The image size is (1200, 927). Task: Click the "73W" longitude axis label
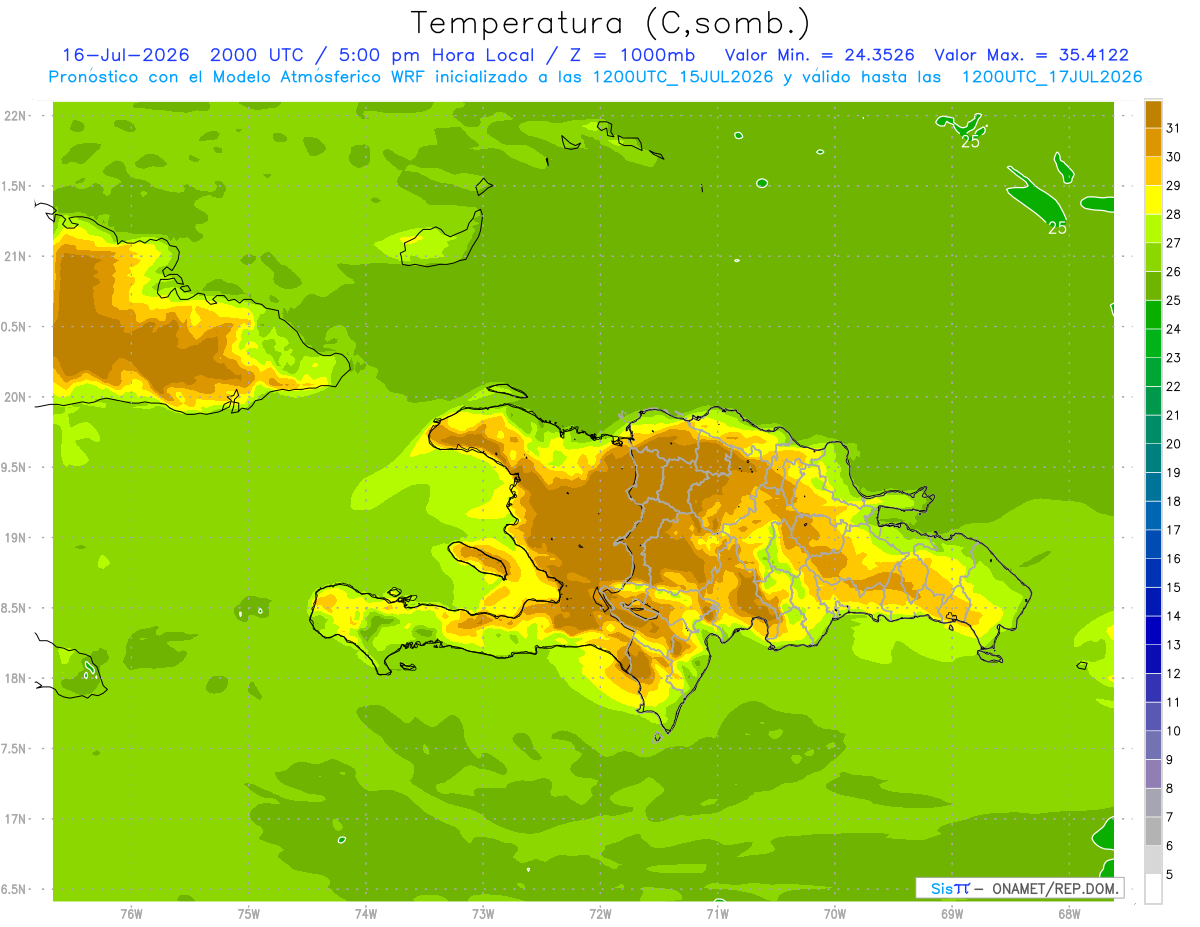click(x=483, y=914)
